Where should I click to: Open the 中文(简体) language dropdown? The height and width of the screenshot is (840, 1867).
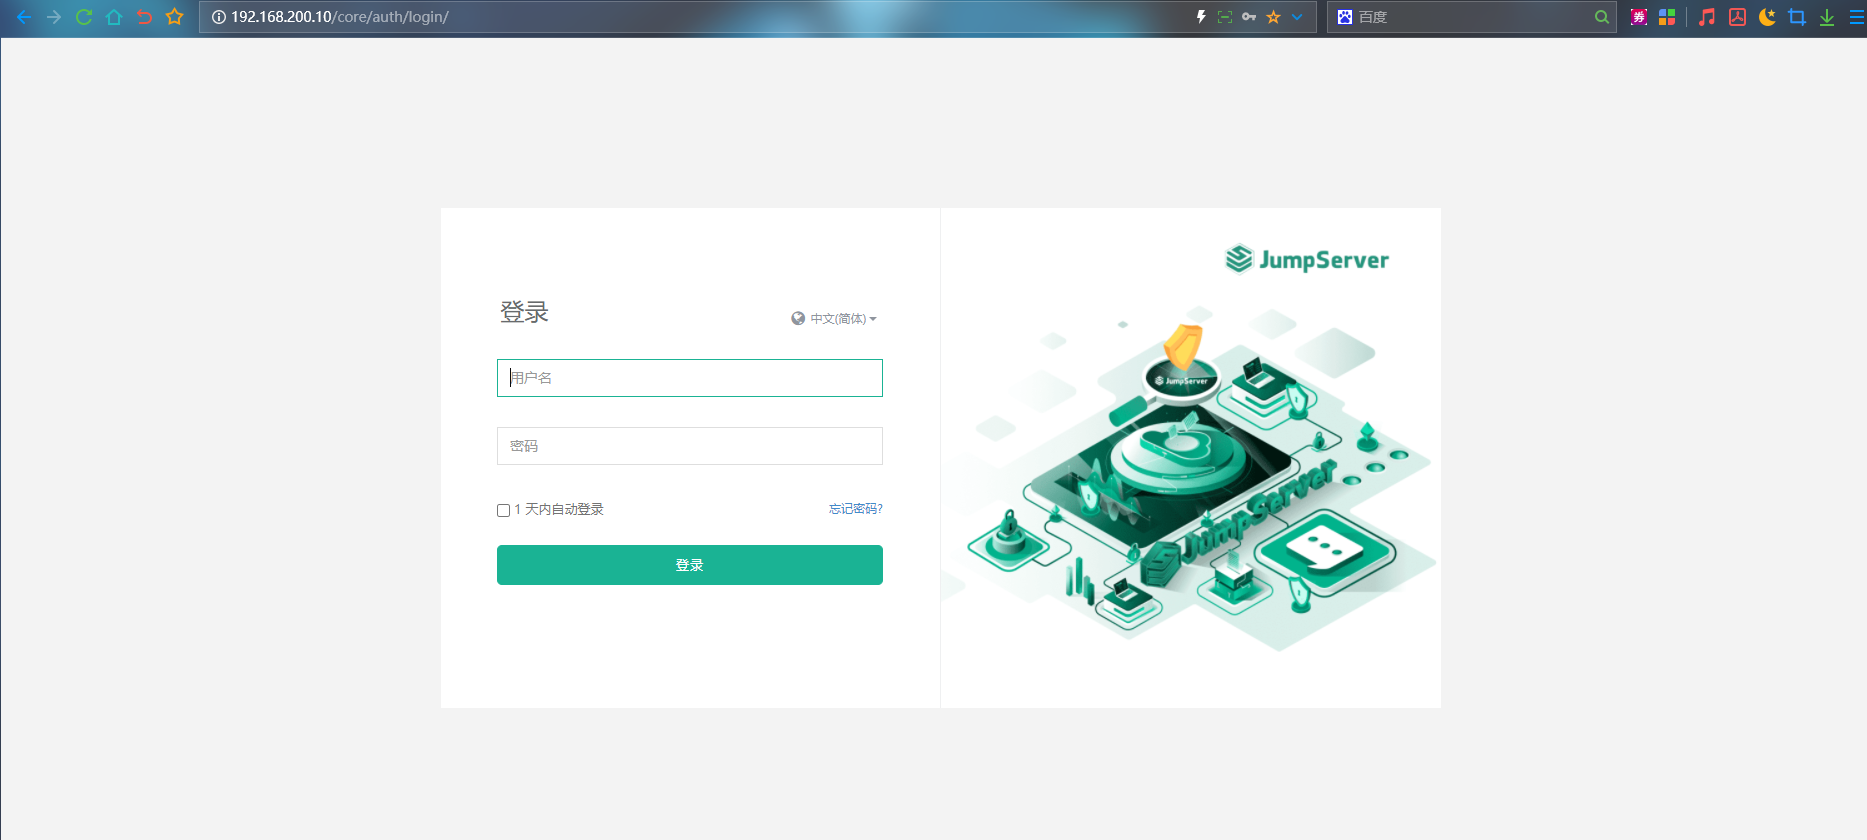[x=843, y=319]
